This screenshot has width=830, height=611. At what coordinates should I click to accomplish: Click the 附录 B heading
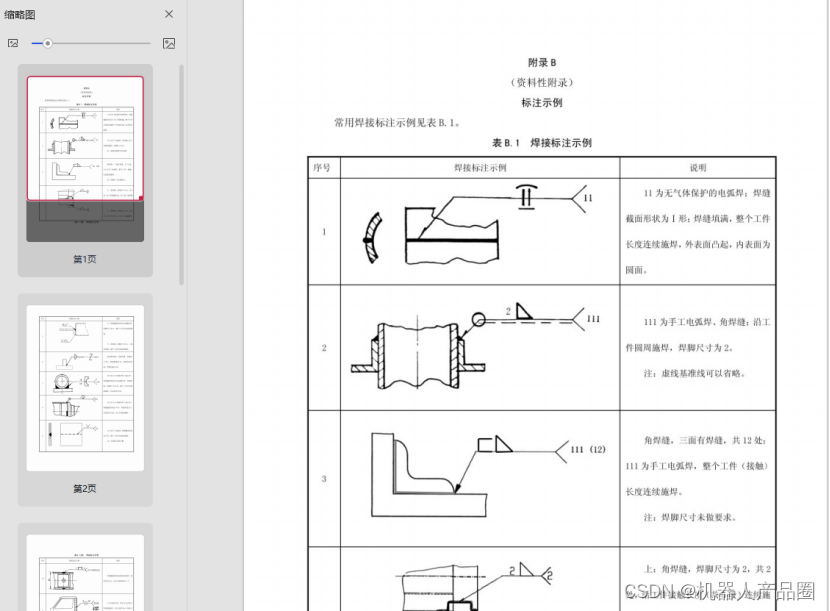(x=542, y=62)
